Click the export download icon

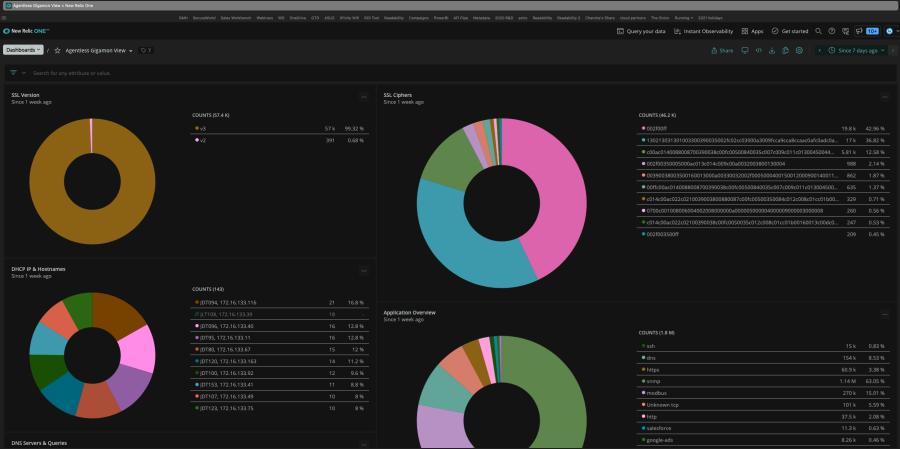click(772, 51)
